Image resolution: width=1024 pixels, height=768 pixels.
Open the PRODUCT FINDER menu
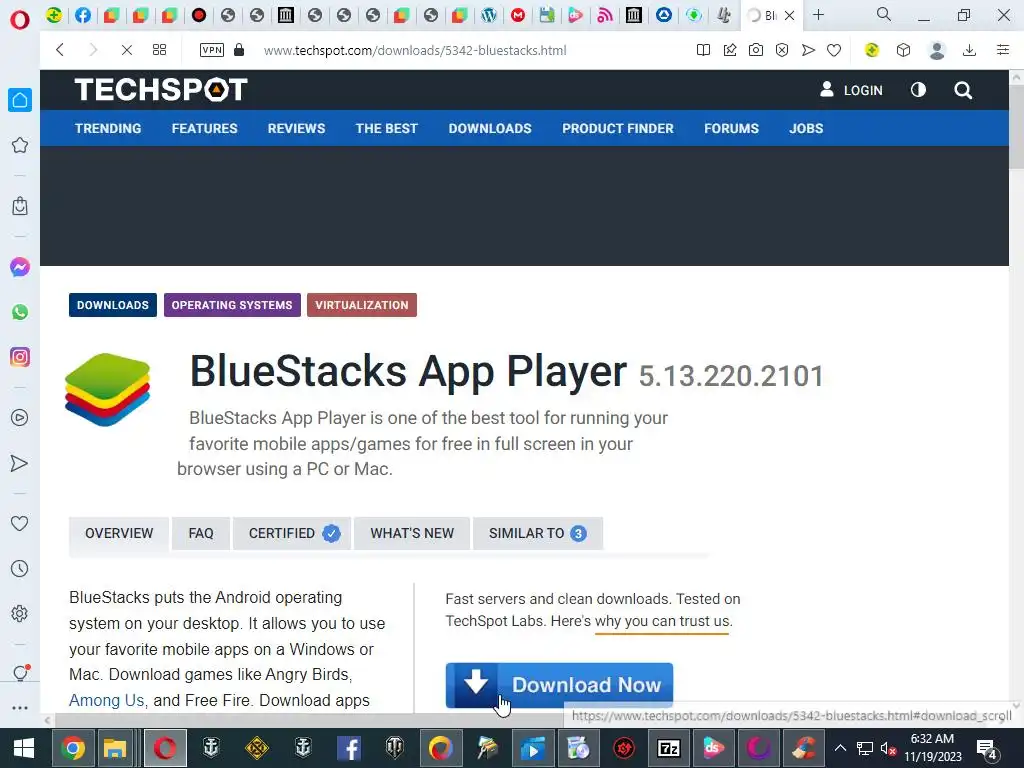pos(618,129)
